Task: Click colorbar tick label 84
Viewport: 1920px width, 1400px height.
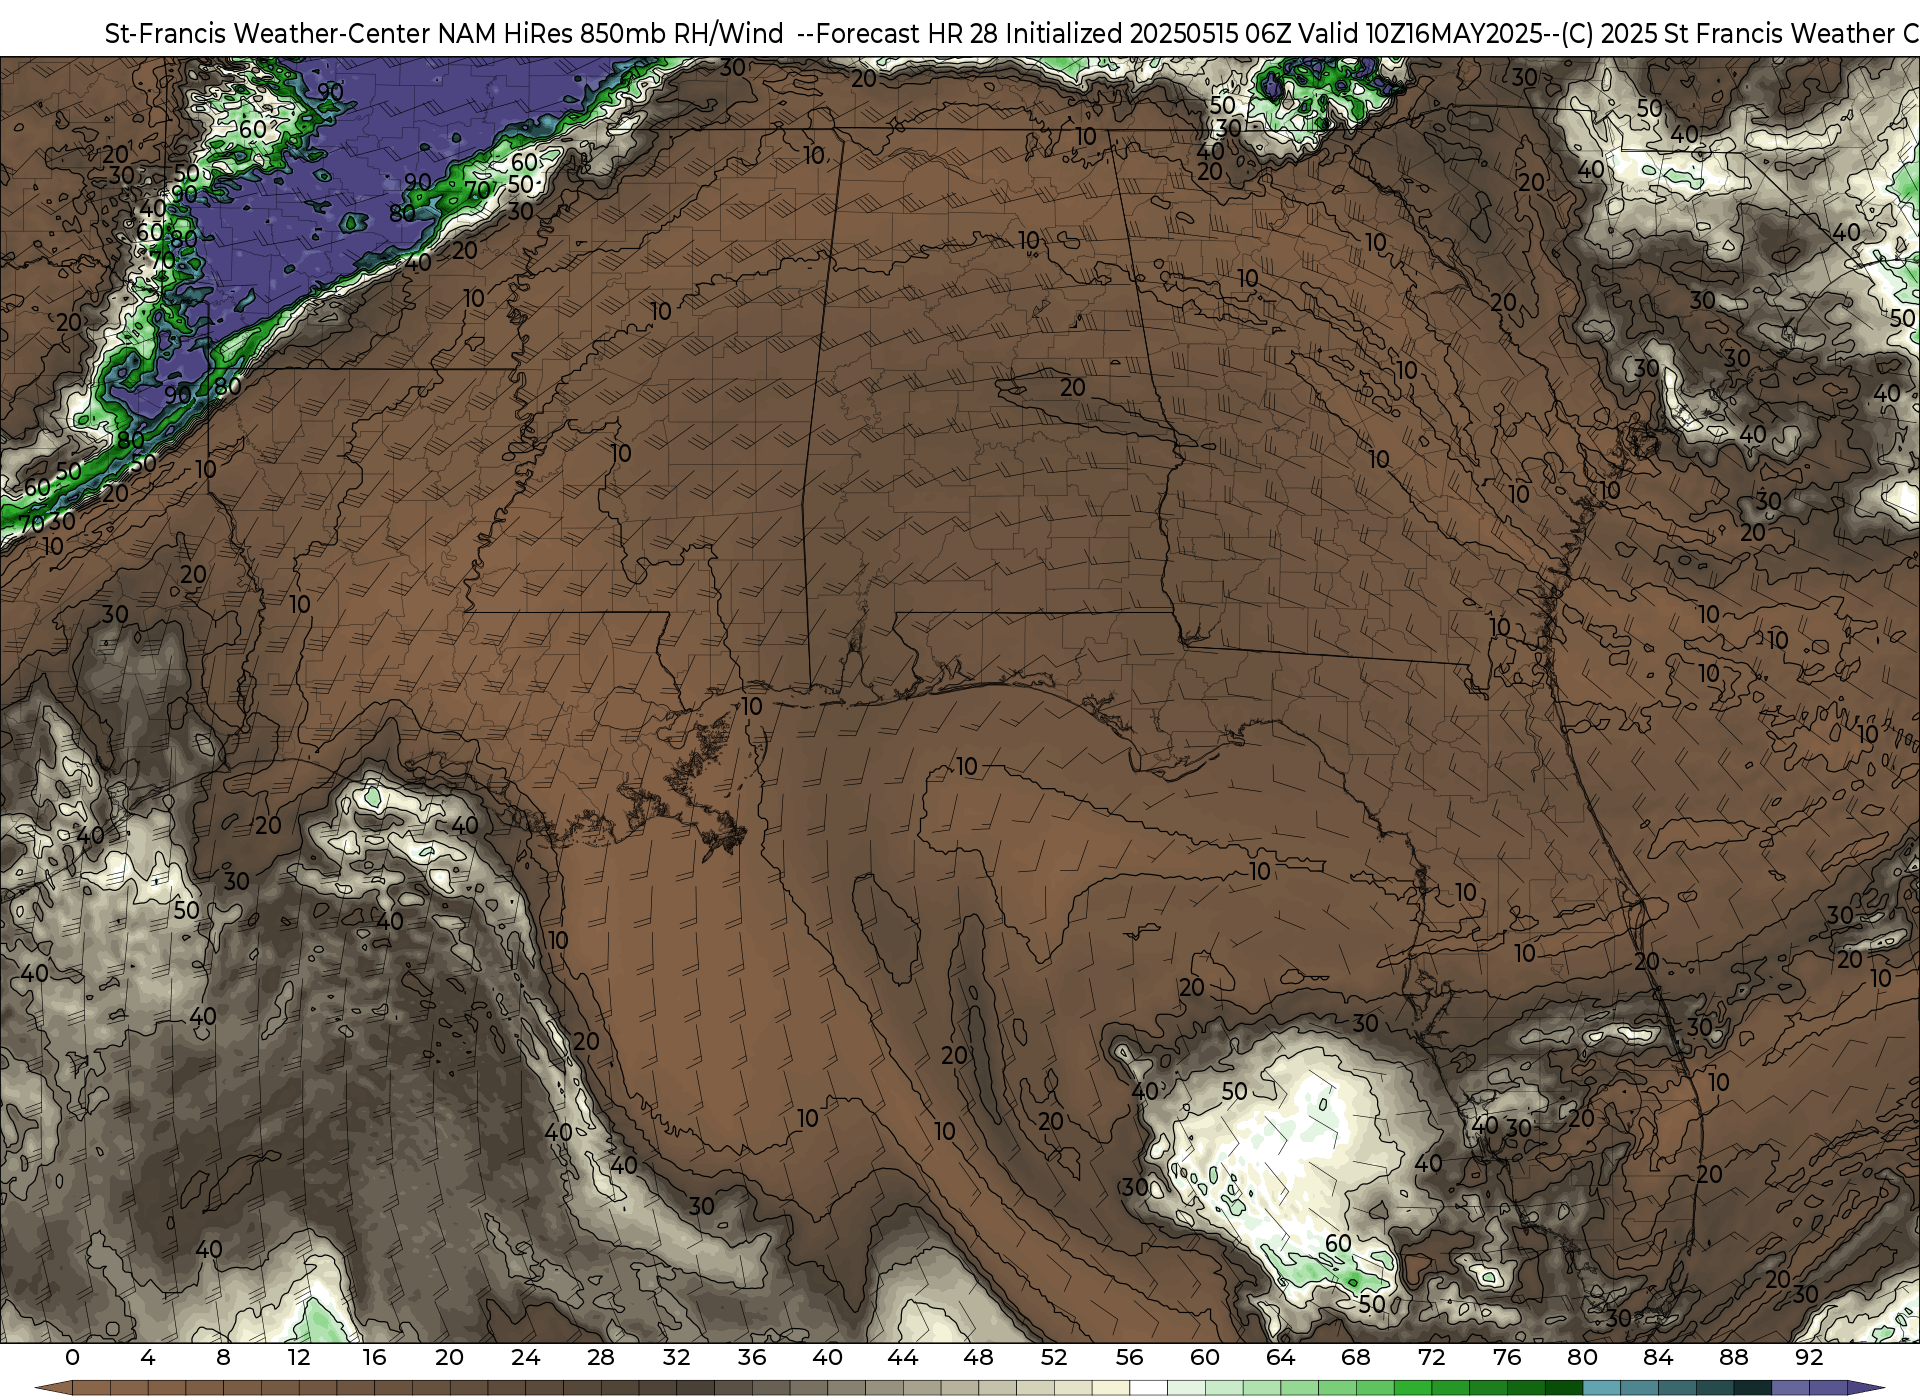Action: click(x=1658, y=1357)
